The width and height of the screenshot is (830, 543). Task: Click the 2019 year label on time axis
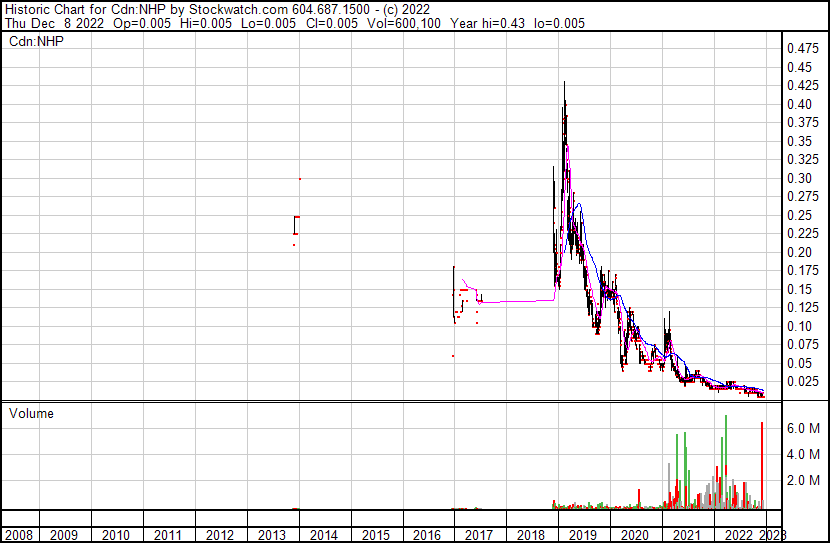(583, 535)
